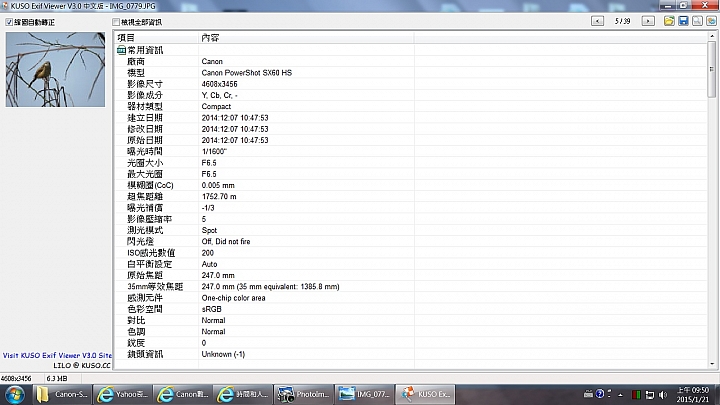Select the Canon PowerShot SX60 HS value
Screen dimensions: 720x405
(247, 73)
